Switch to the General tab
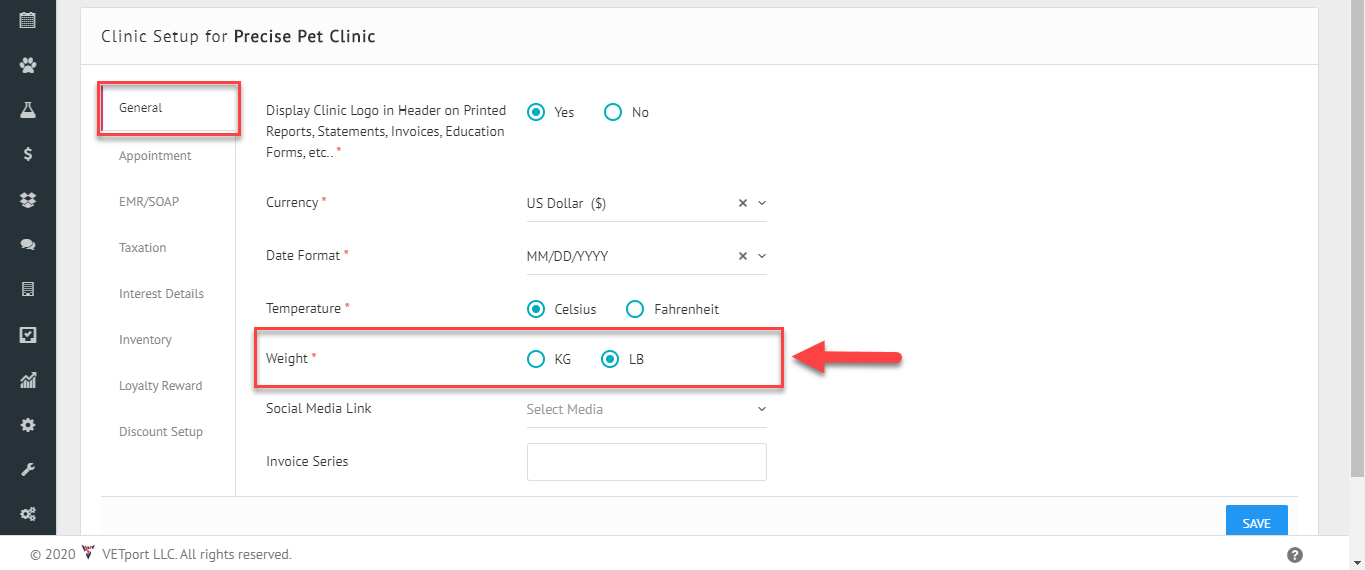1365x570 pixels. tap(169, 108)
